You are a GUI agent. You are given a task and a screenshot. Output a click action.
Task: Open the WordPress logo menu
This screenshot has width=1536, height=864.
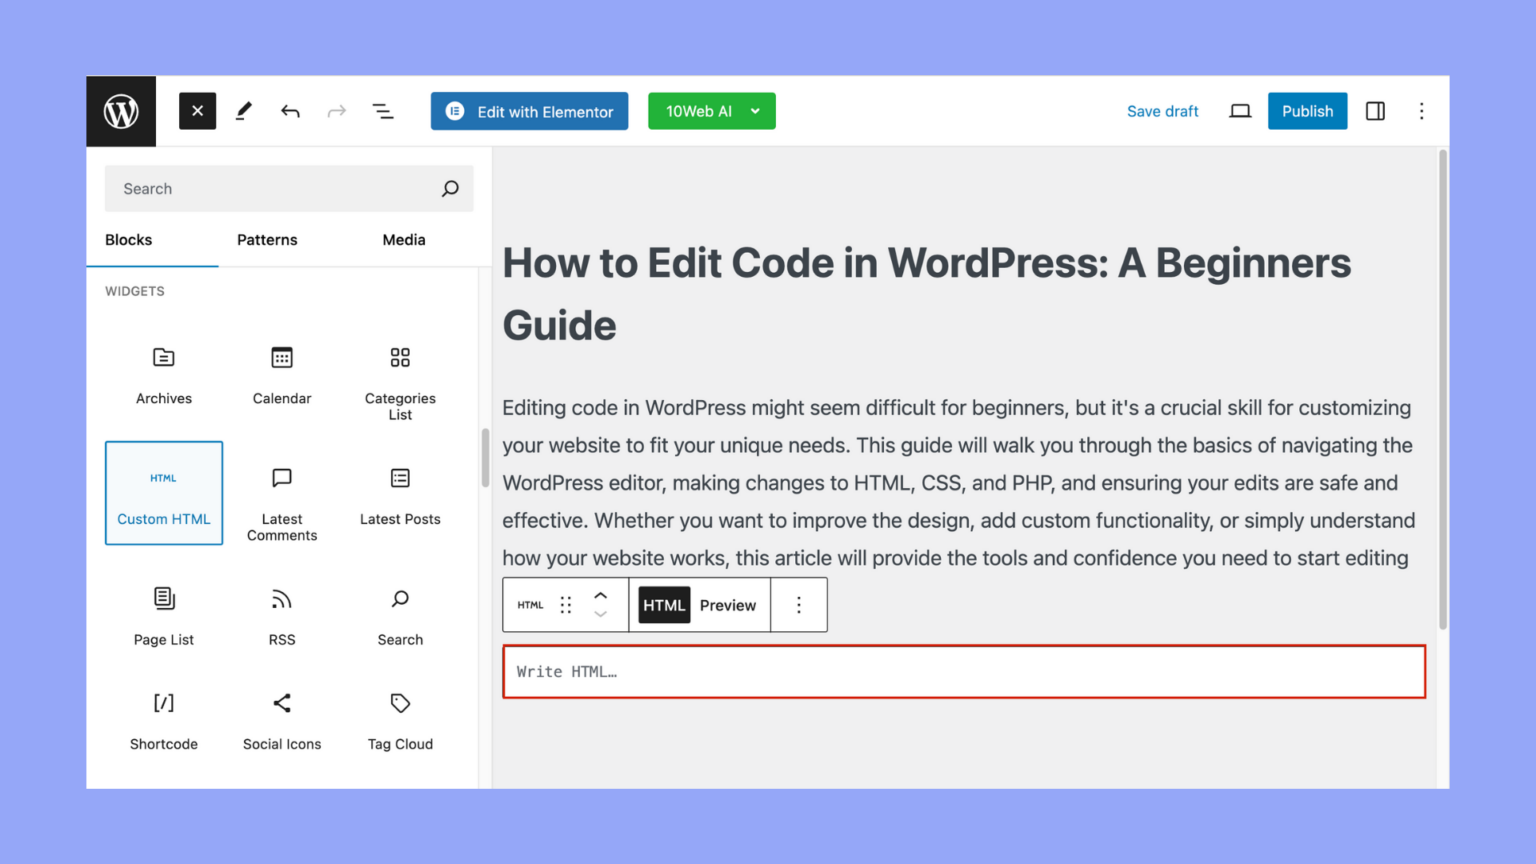tap(120, 111)
